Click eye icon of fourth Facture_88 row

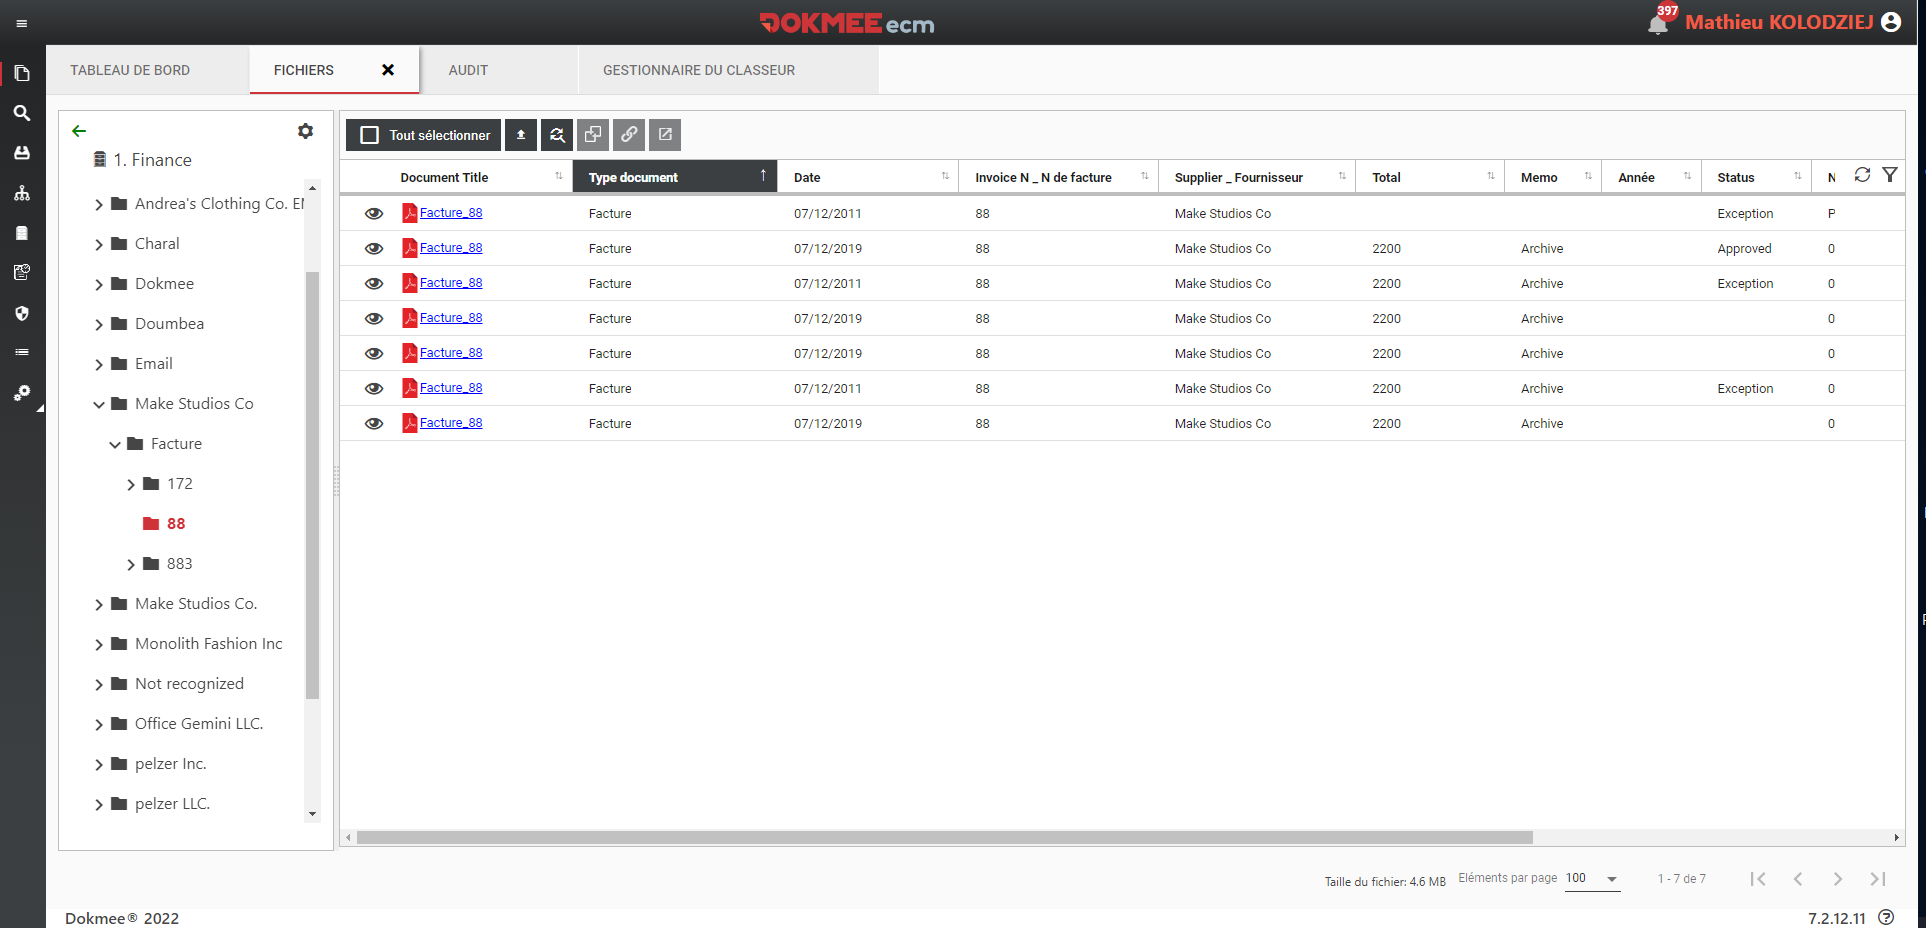click(374, 318)
